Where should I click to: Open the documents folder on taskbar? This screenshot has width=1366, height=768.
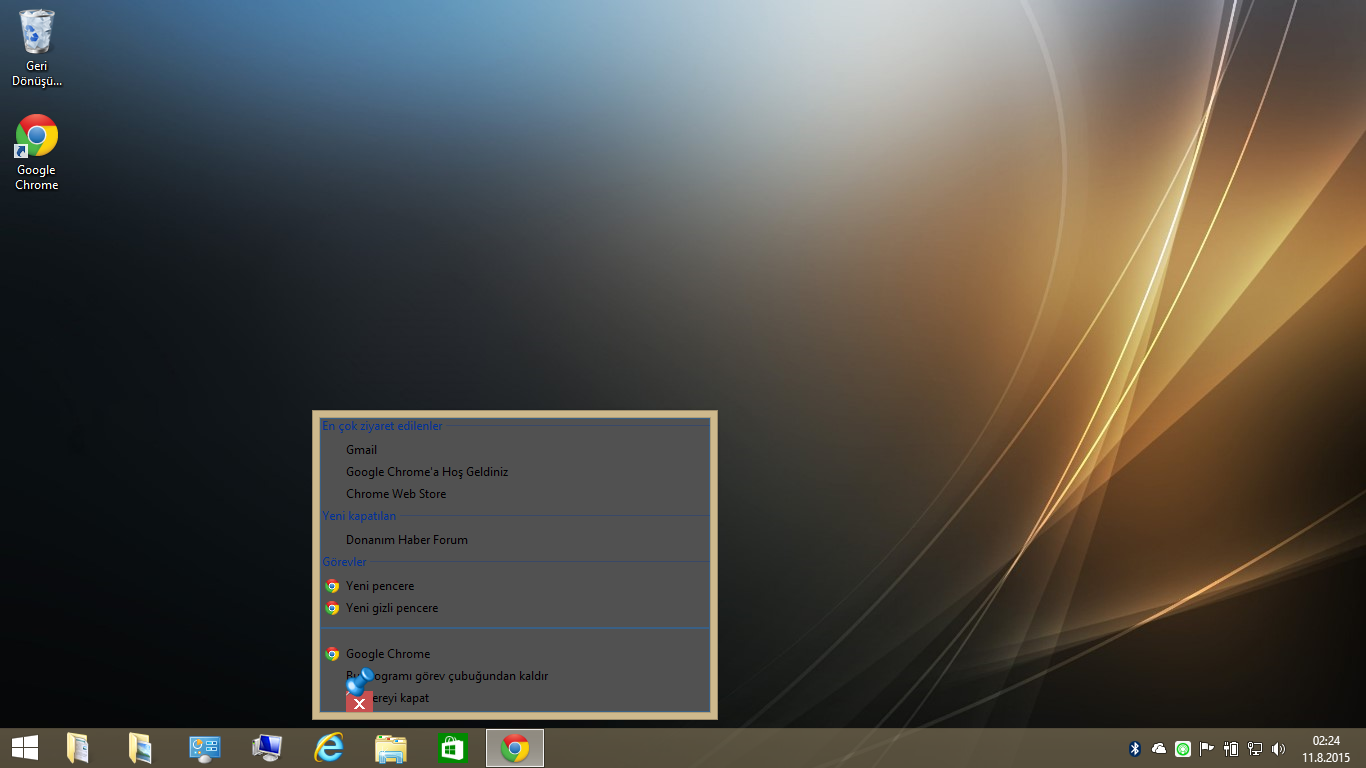pos(78,748)
